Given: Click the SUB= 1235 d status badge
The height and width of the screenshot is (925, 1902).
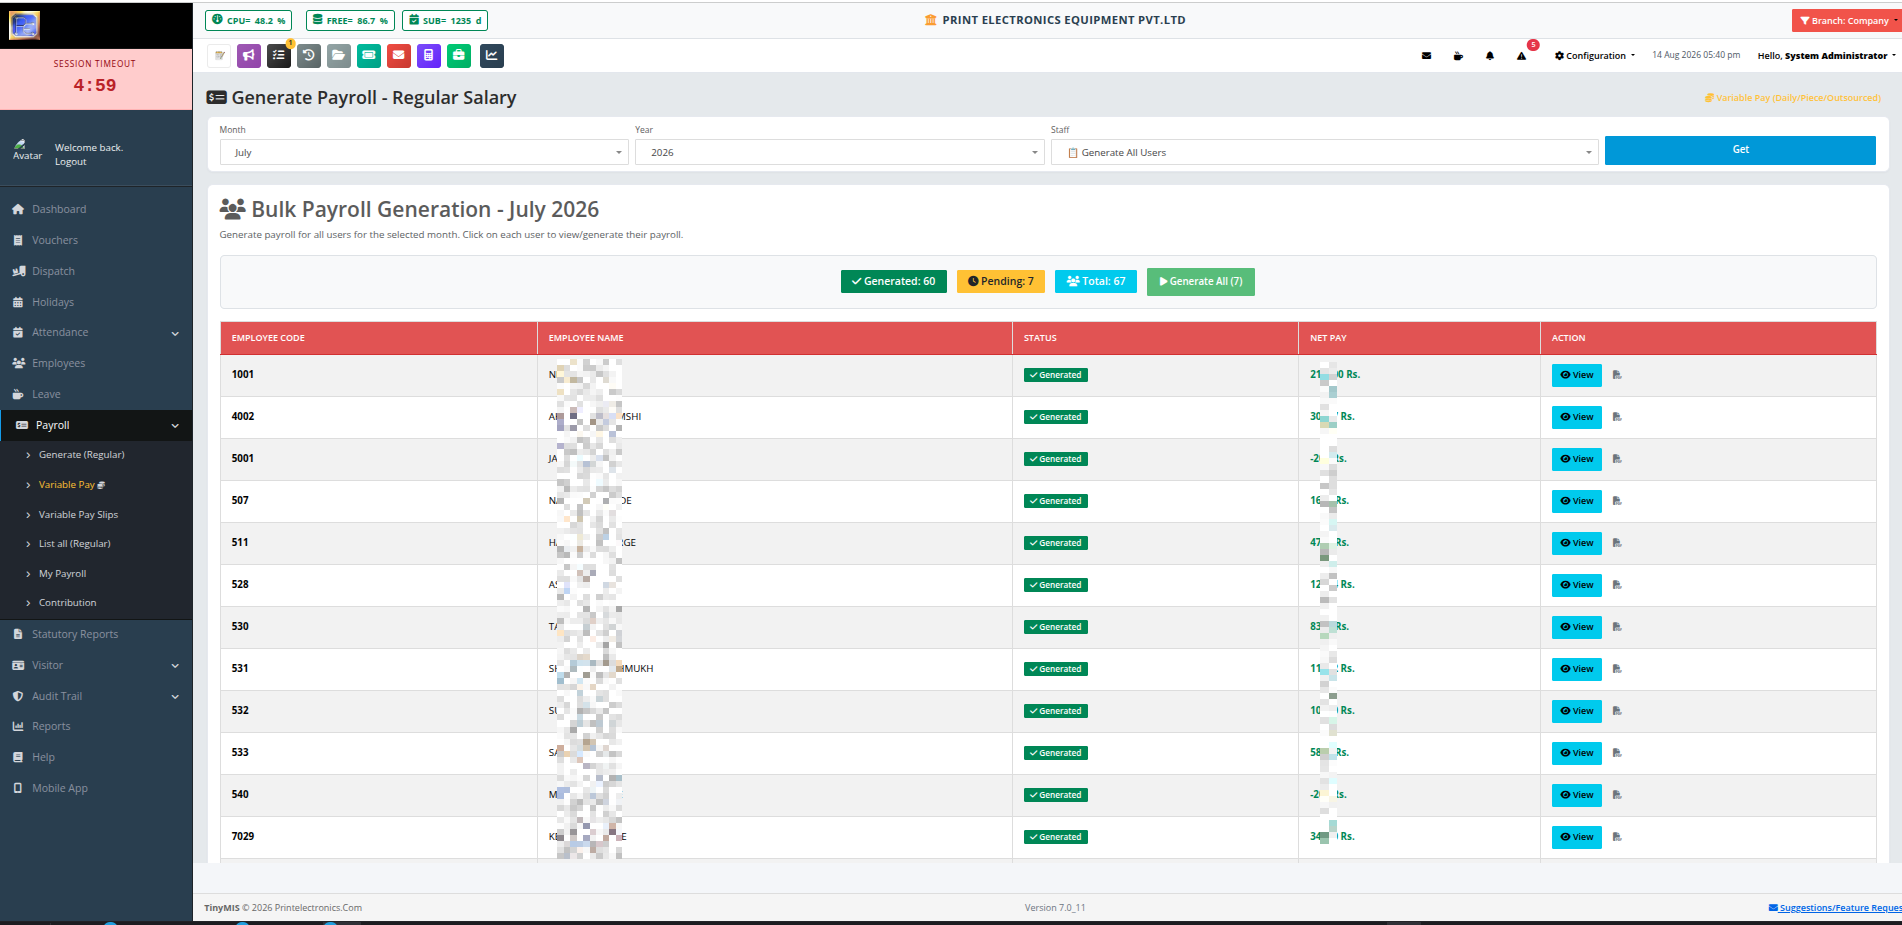Looking at the screenshot, I should pos(445,20).
